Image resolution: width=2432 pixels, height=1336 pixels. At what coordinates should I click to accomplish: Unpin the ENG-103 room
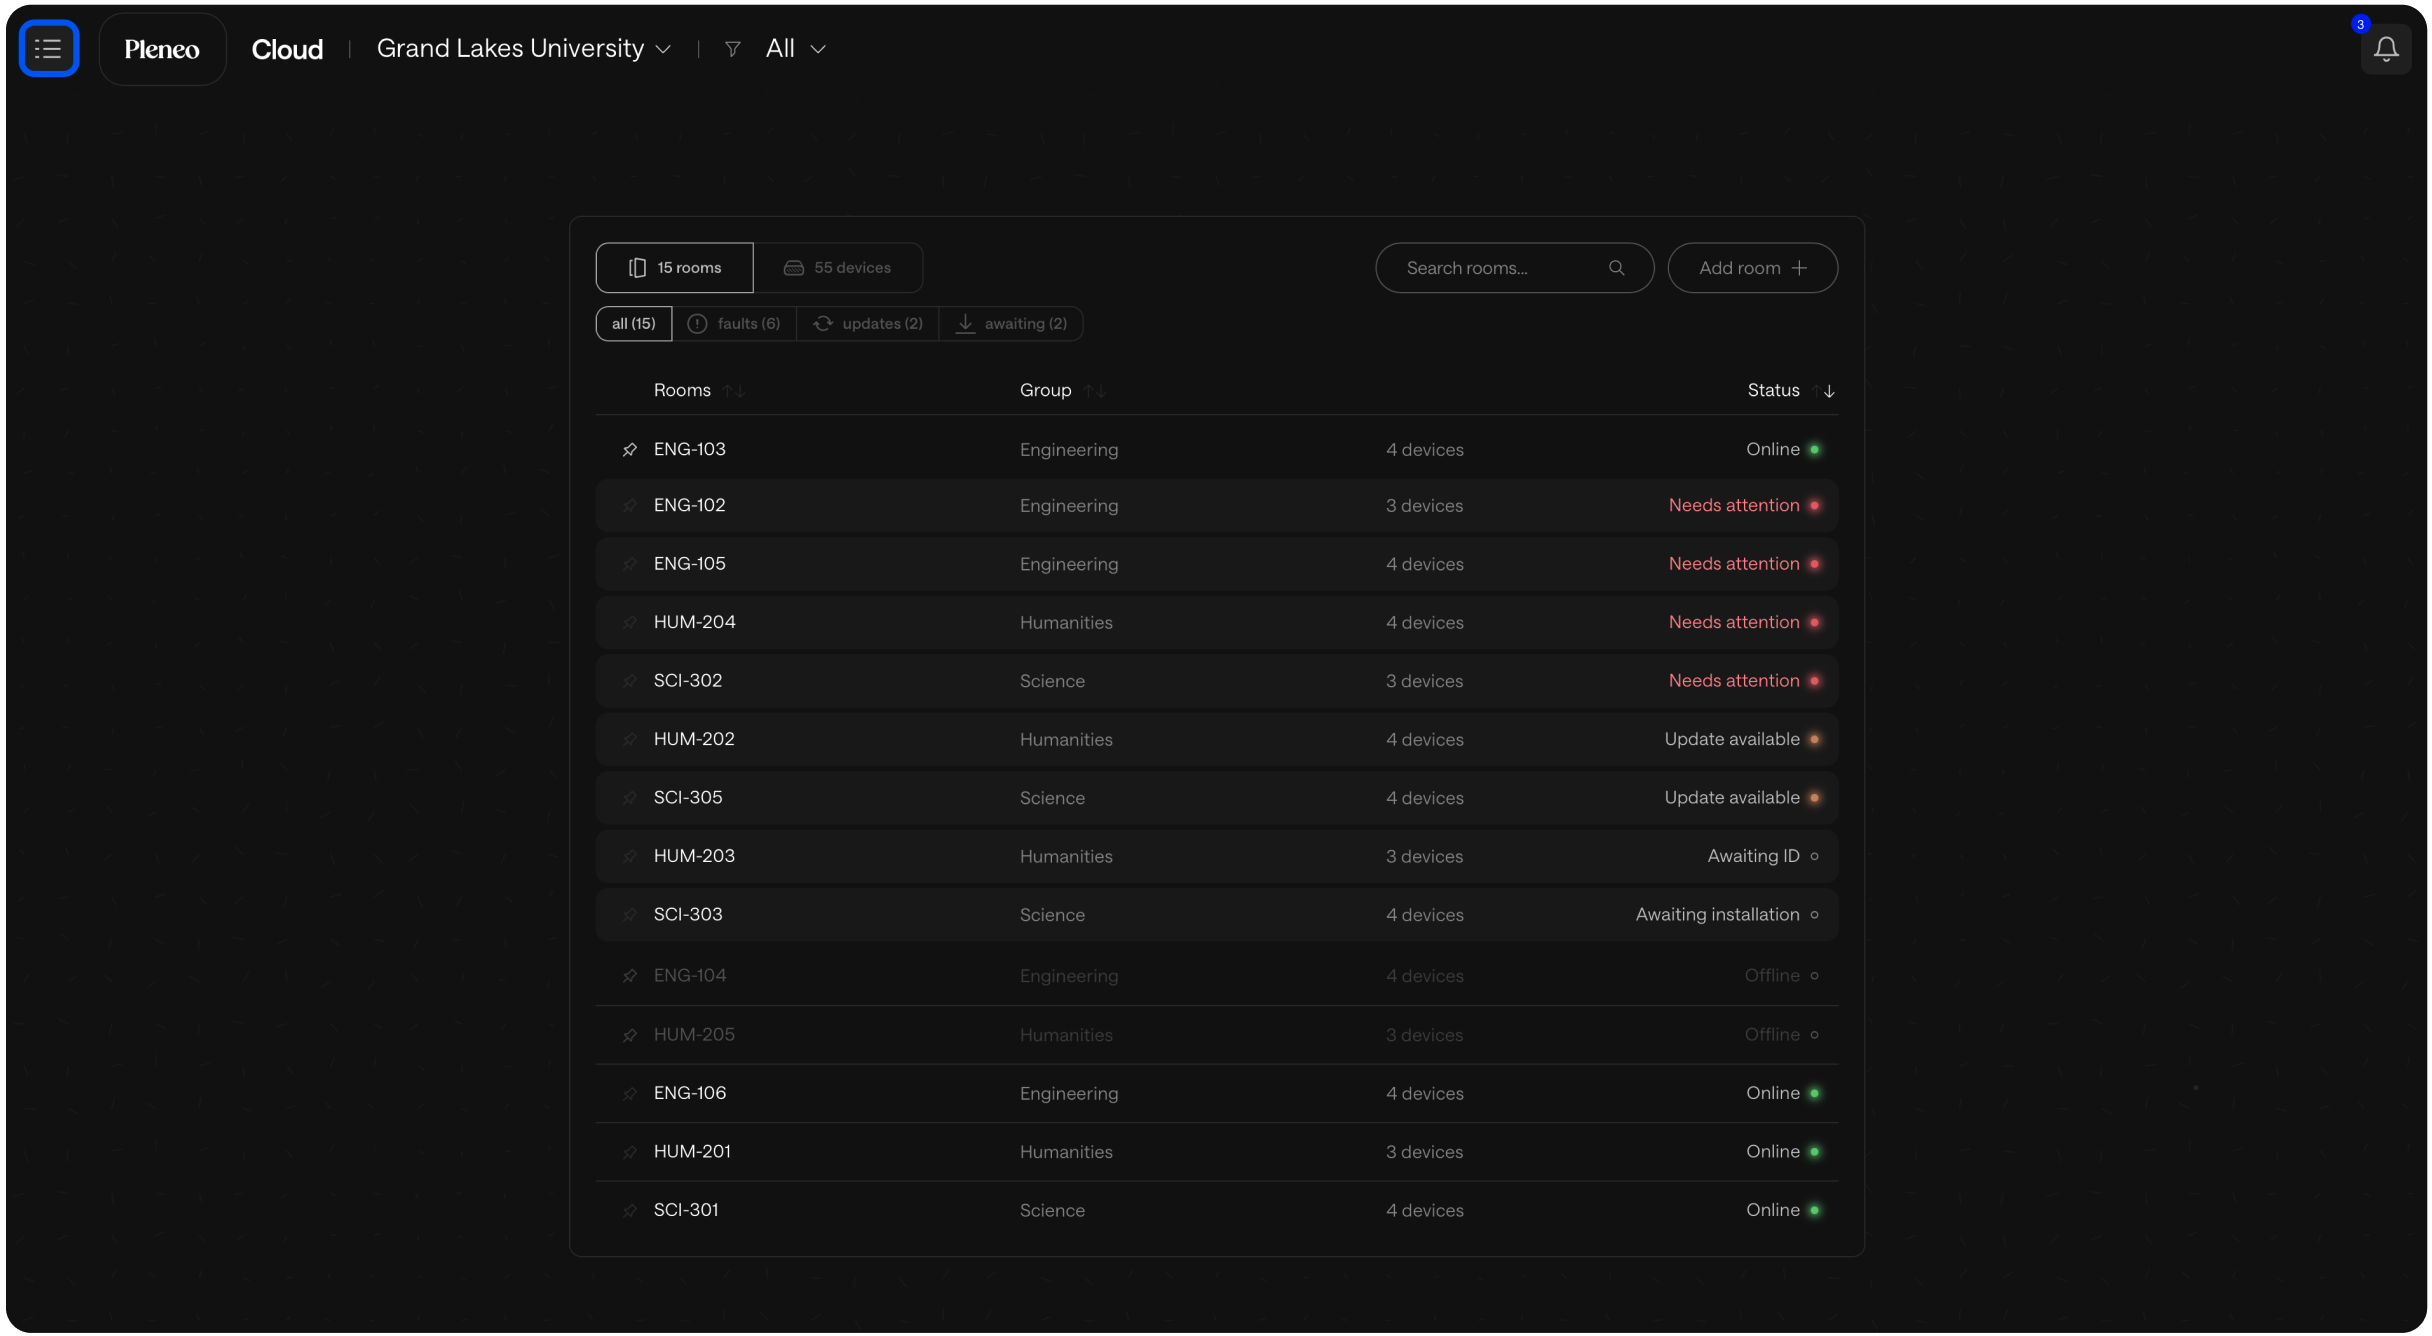point(629,450)
